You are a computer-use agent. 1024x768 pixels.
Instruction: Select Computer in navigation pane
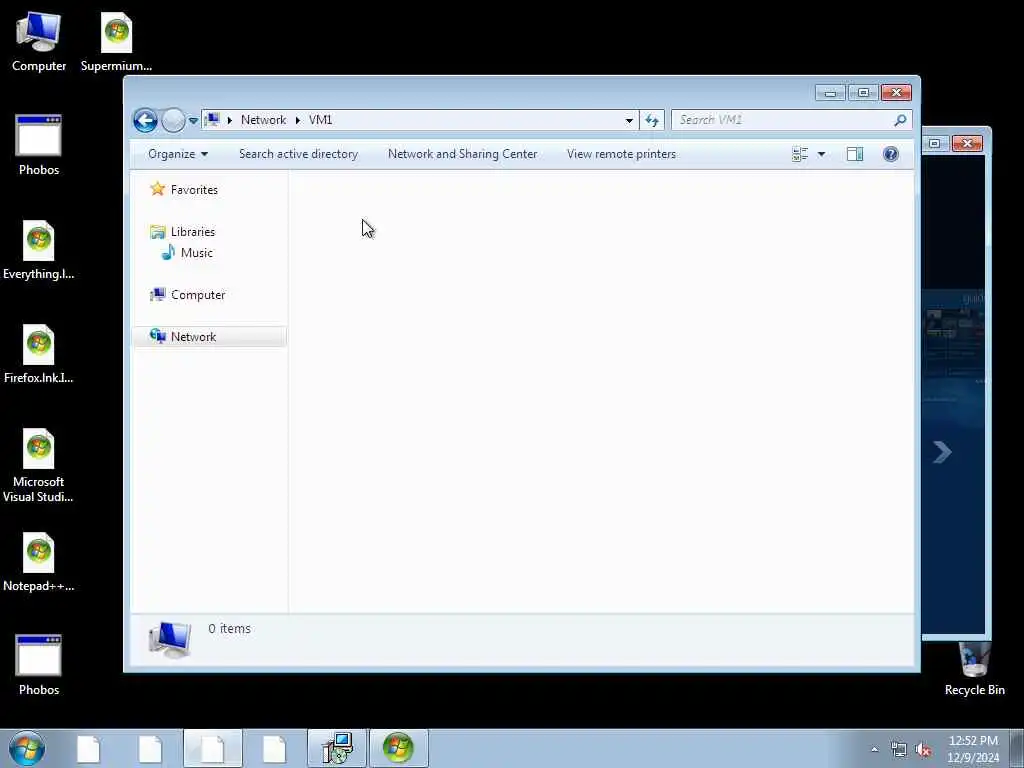pos(198,295)
